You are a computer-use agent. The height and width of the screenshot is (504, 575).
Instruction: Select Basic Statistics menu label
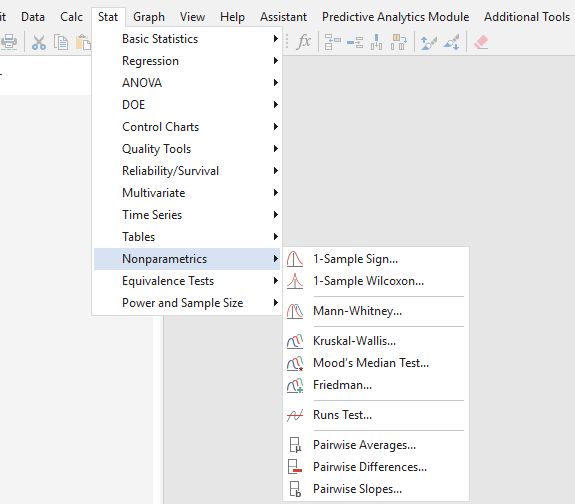click(160, 39)
